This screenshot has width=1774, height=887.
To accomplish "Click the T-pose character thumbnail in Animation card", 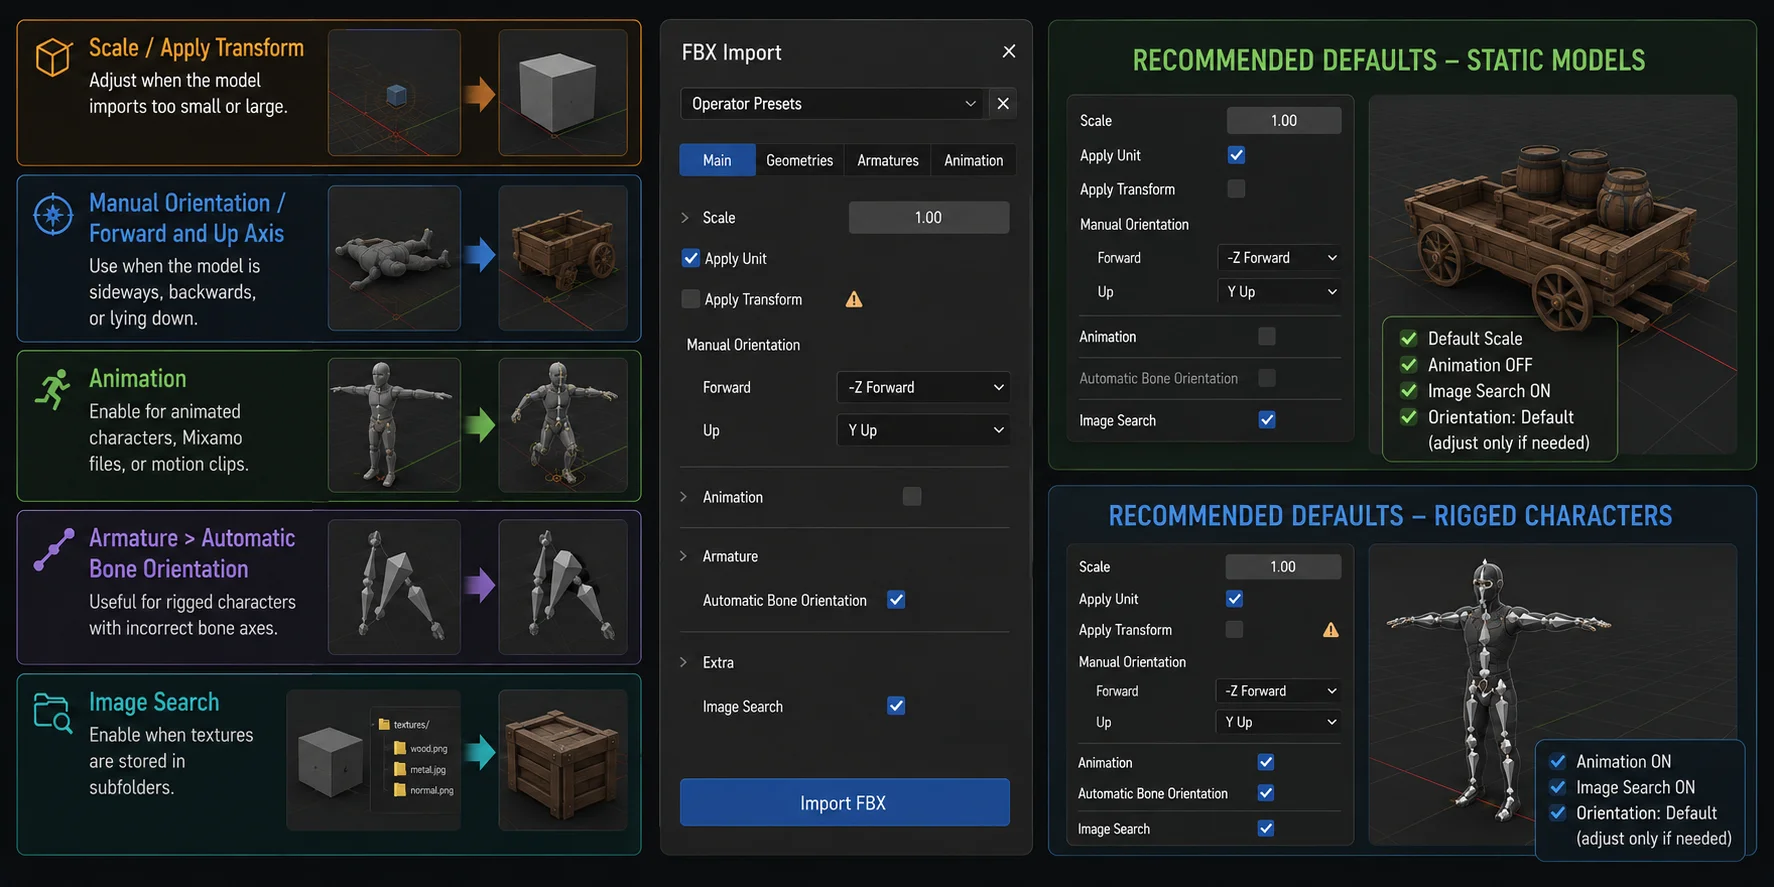I will click(394, 425).
